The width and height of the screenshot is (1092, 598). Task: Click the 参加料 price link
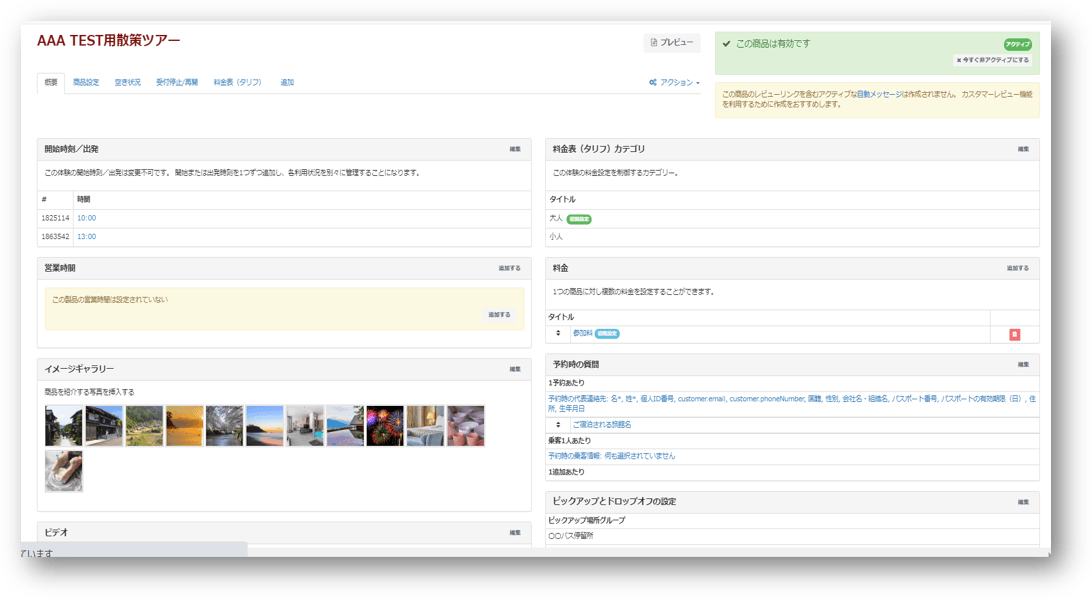click(582, 333)
